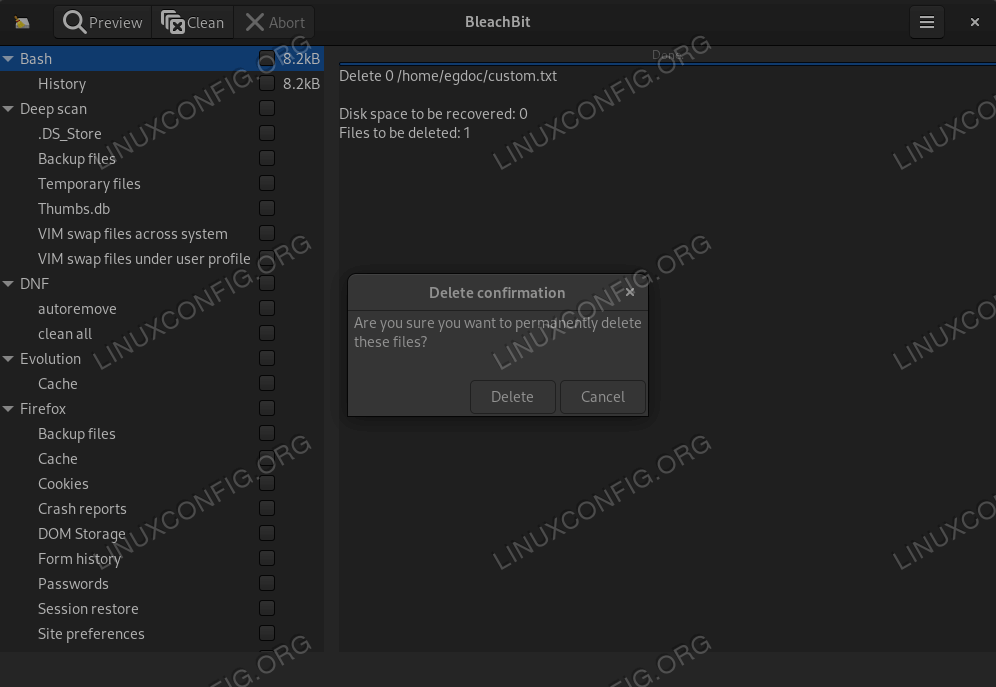
Task: Select the Session restore row
Action: [x=162, y=608]
